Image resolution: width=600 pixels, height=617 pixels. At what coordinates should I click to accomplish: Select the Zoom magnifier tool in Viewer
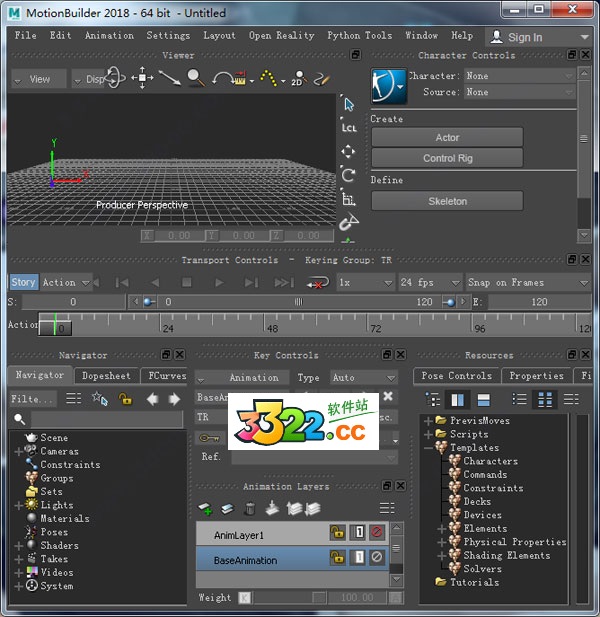pos(196,78)
